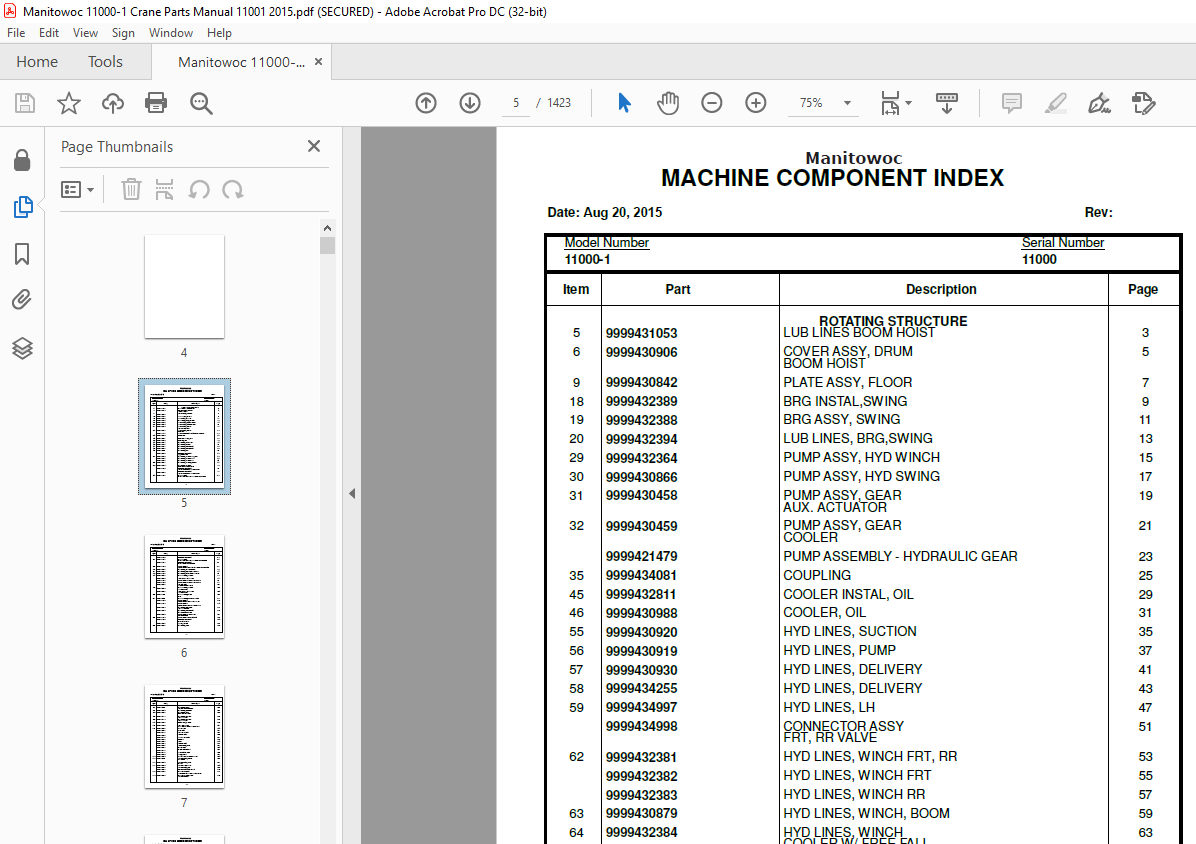Switch to the Tools tab
Image resolution: width=1196 pixels, height=844 pixels.
pyautogui.click(x=105, y=62)
